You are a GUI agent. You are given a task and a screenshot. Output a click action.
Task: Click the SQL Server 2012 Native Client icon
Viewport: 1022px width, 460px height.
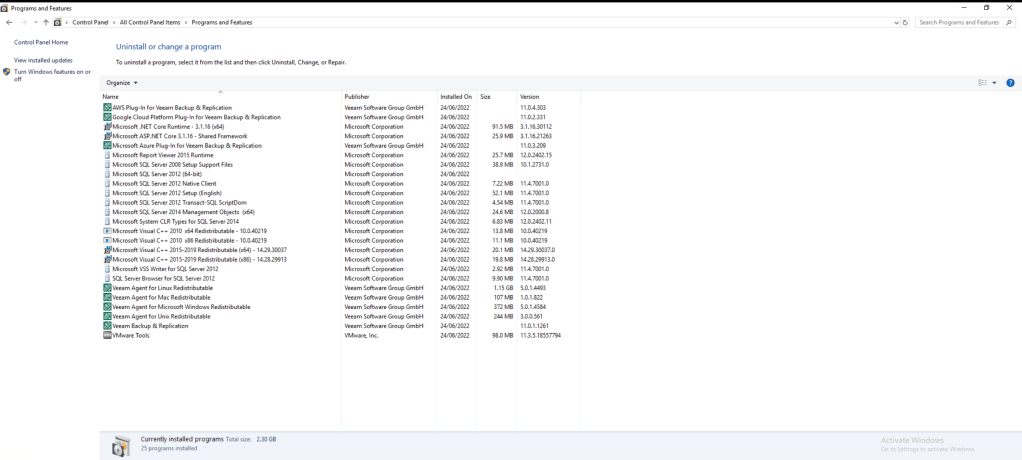[x=107, y=184]
